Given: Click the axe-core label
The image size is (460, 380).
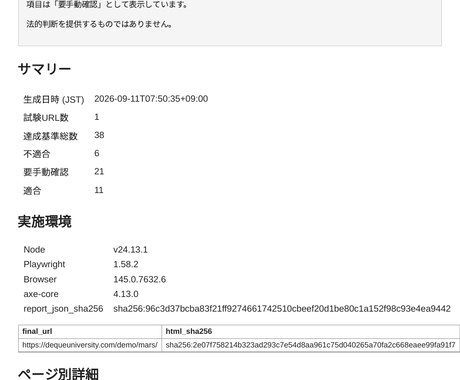Looking at the screenshot, I should [41, 294].
